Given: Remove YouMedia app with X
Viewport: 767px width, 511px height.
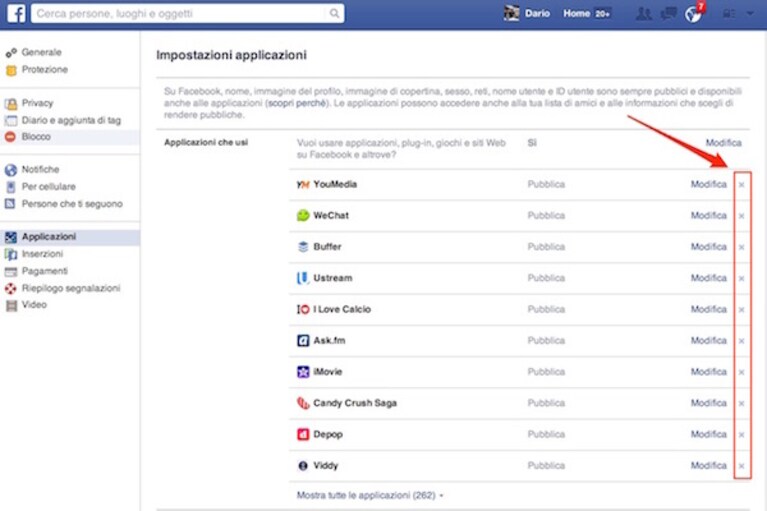Looking at the screenshot, I should 742,185.
